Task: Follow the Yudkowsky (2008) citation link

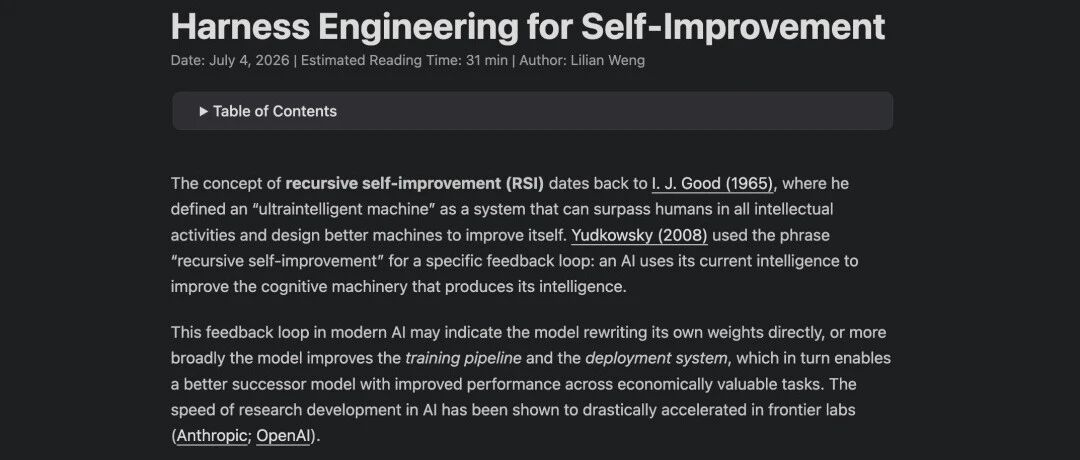Action: pos(639,236)
